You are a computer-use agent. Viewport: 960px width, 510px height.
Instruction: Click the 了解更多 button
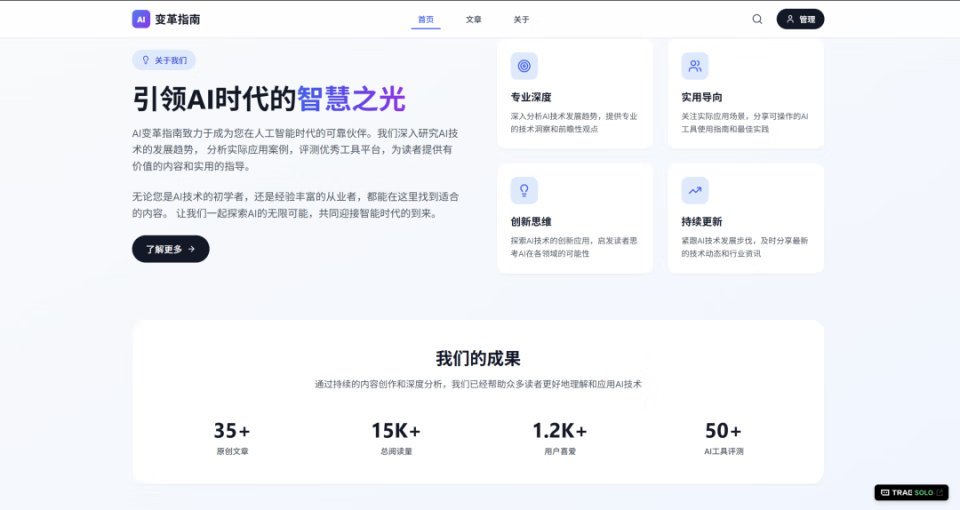tap(170, 249)
